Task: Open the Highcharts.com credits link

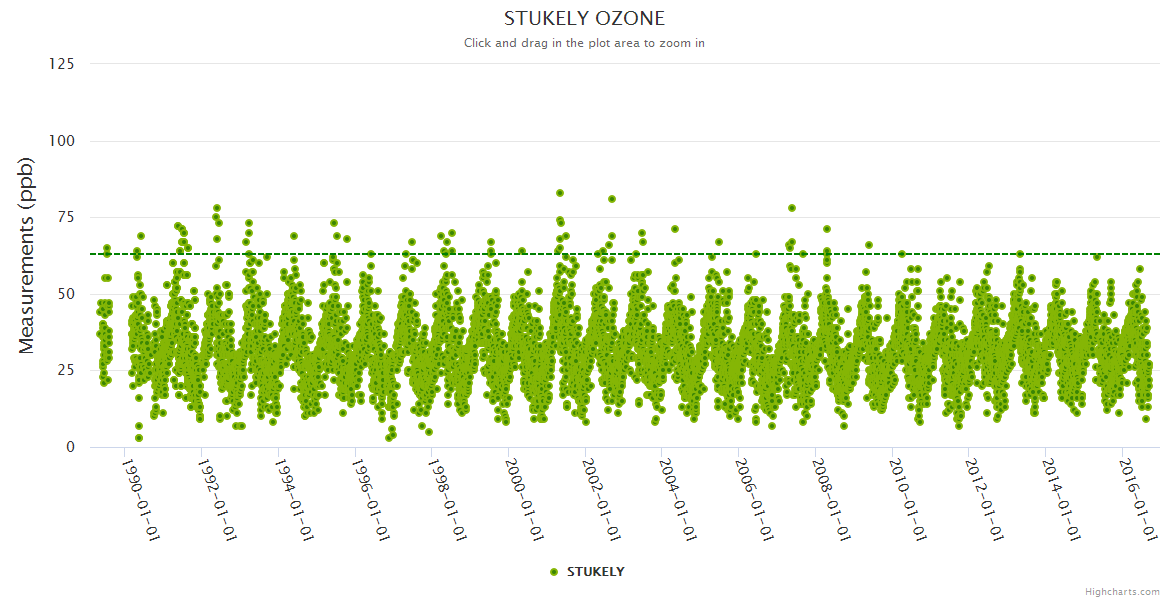Action: tap(1122, 591)
